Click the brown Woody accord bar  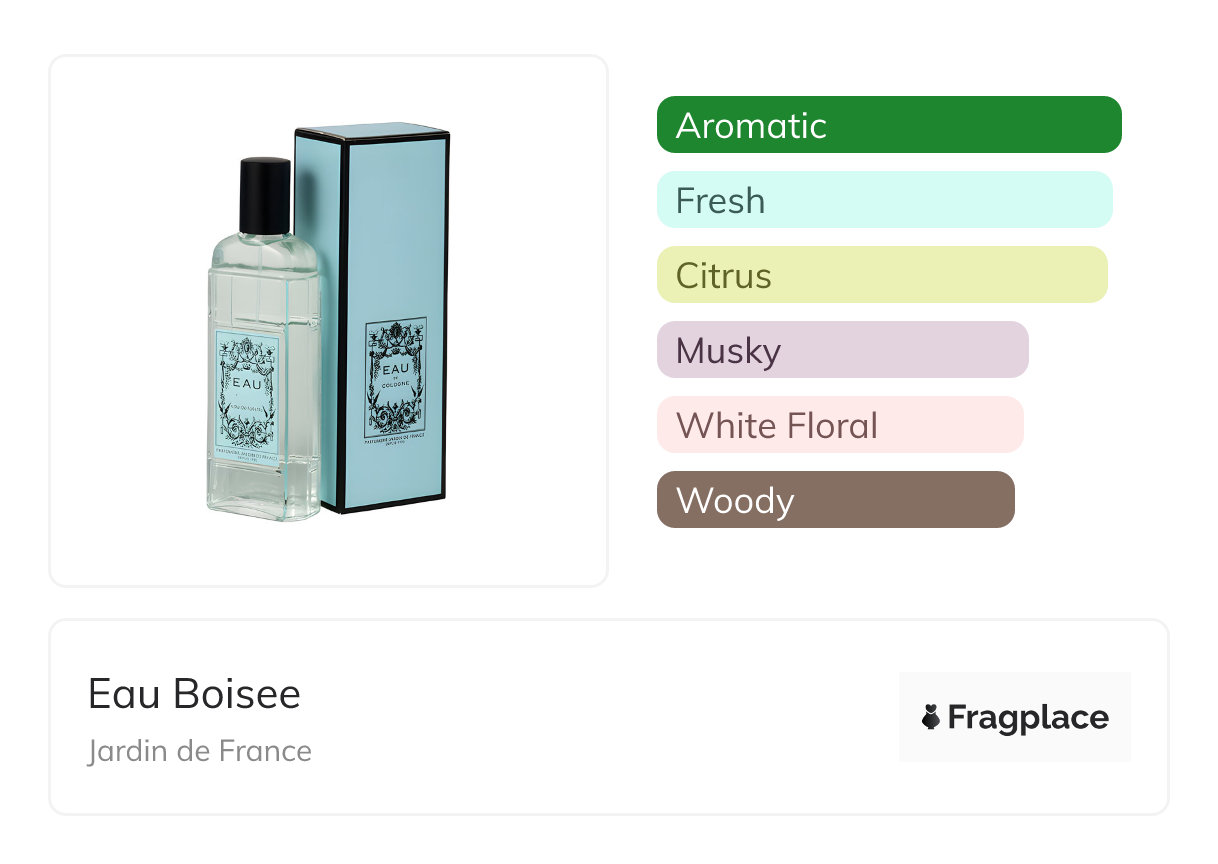(835, 500)
